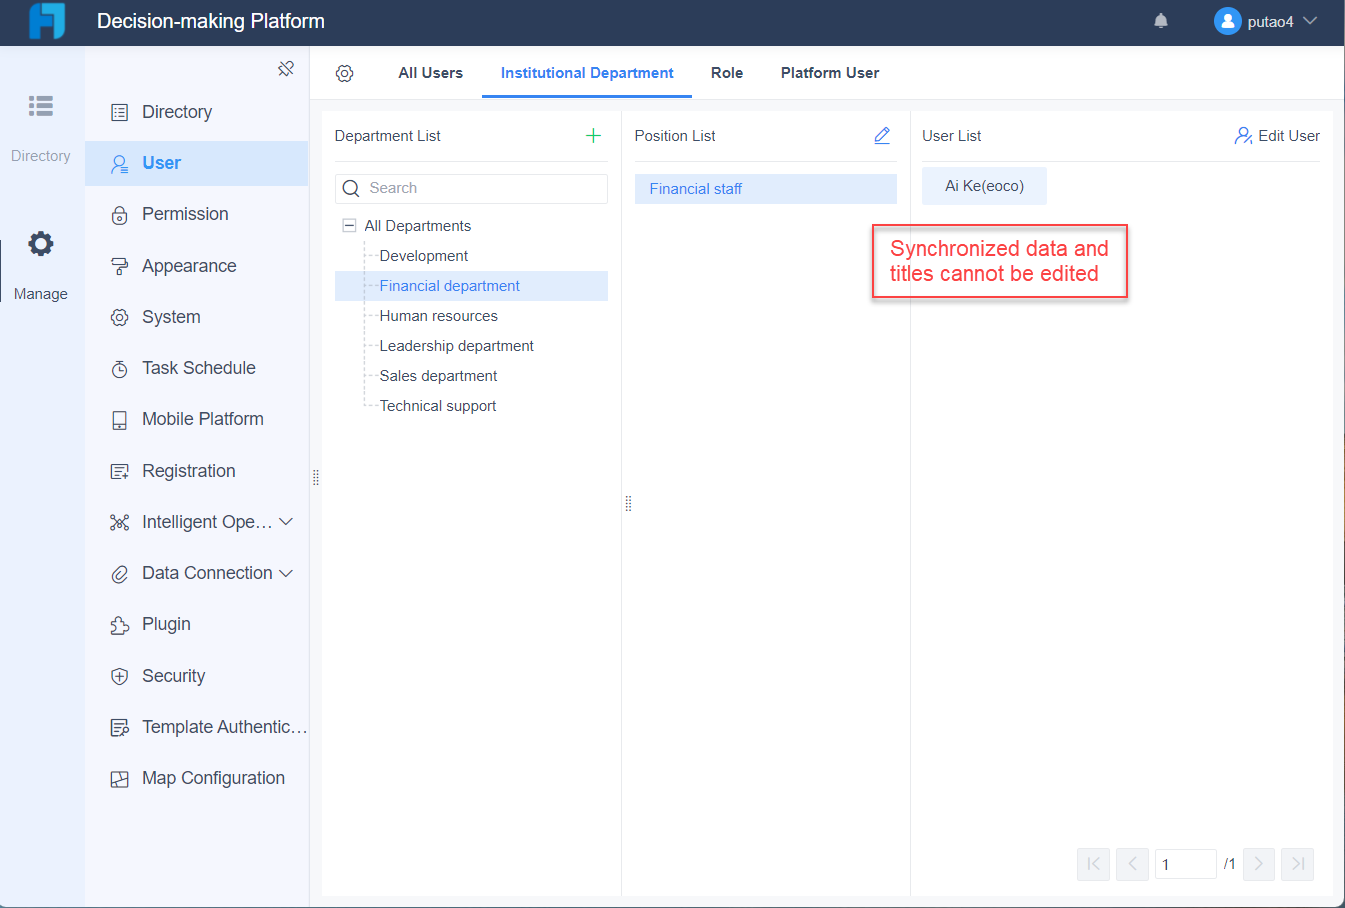
Task: Open the putao4 account dropdown
Action: [x=1266, y=20]
